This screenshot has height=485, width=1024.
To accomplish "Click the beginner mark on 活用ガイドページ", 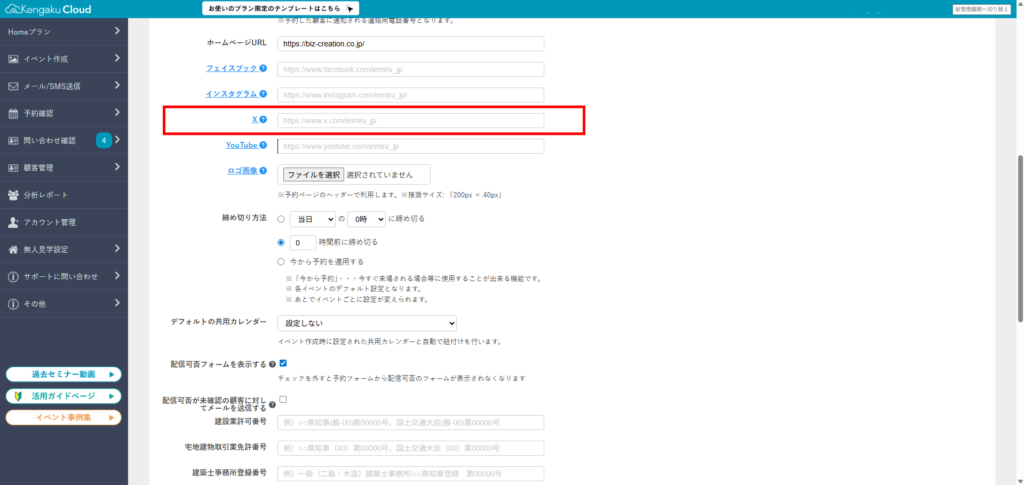I will click(18, 396).
